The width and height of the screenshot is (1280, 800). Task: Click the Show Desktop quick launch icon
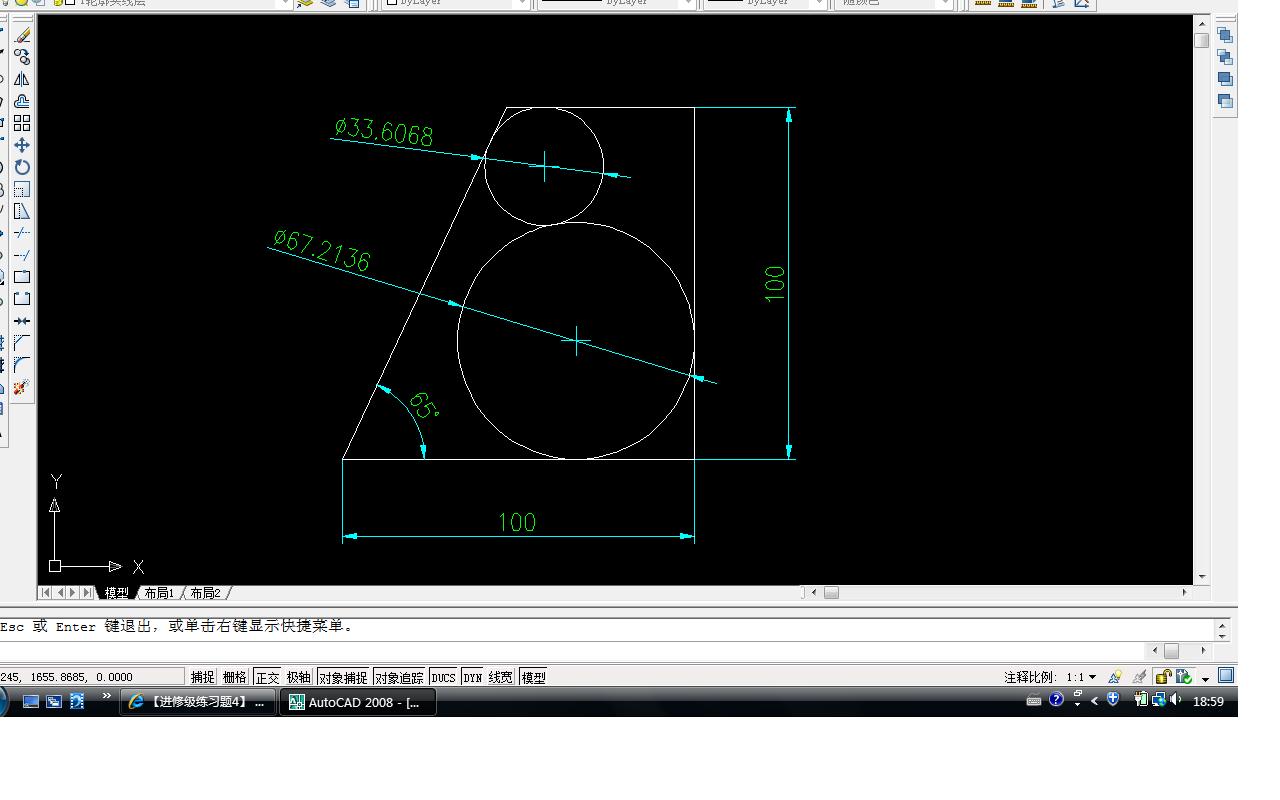31,701
